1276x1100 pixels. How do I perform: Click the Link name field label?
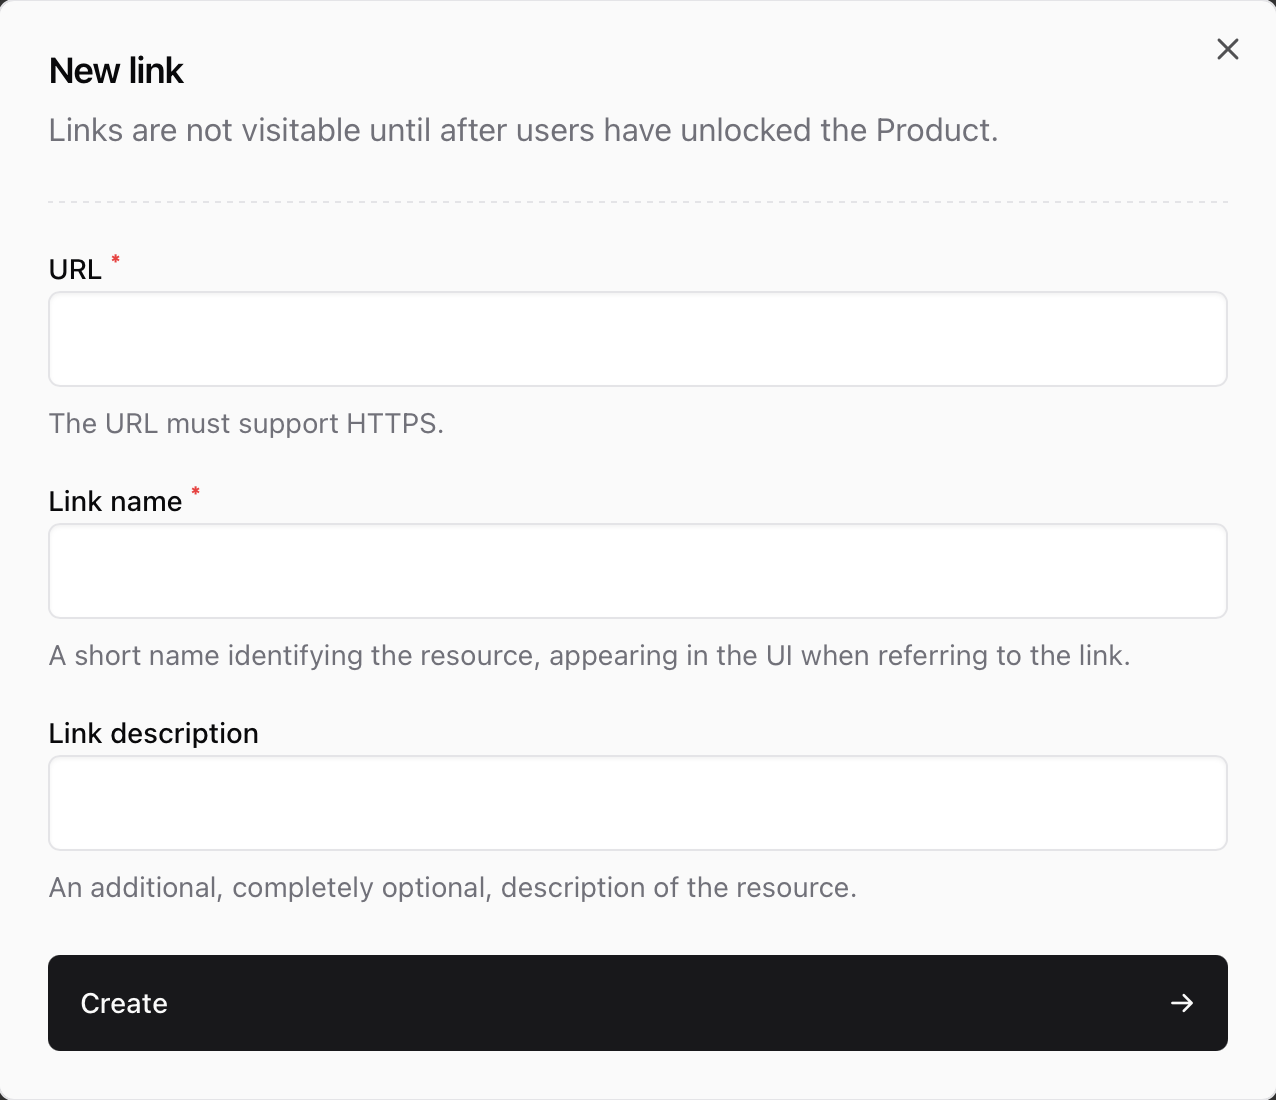(116, 501)
